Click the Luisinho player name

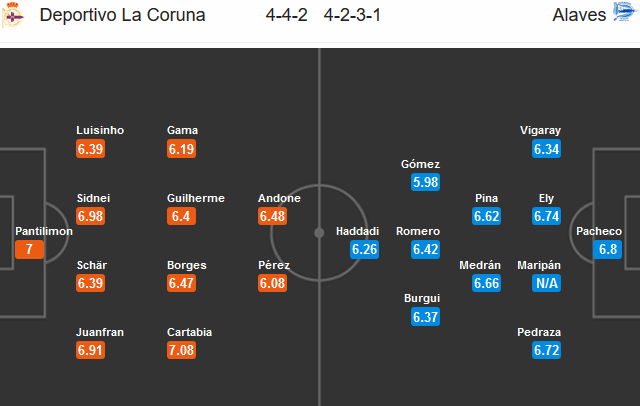click(x=100, y=130)
